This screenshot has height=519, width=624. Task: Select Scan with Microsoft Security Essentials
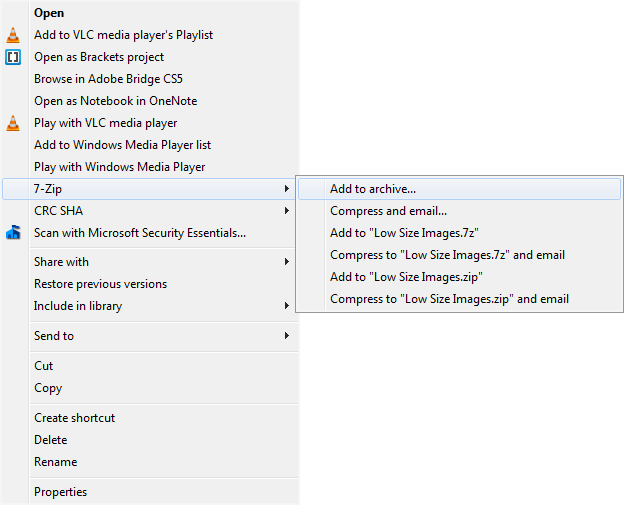tap(150, 232)
